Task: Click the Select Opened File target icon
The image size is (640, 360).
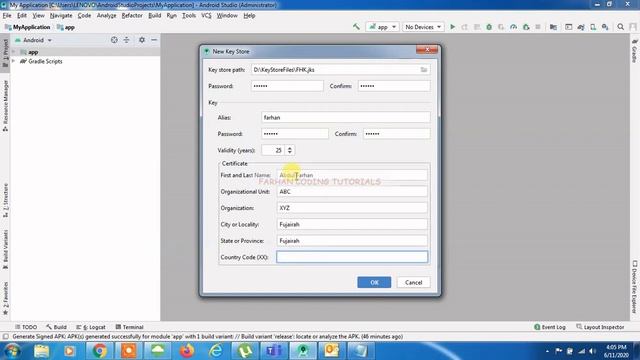Action: point(114,40)
